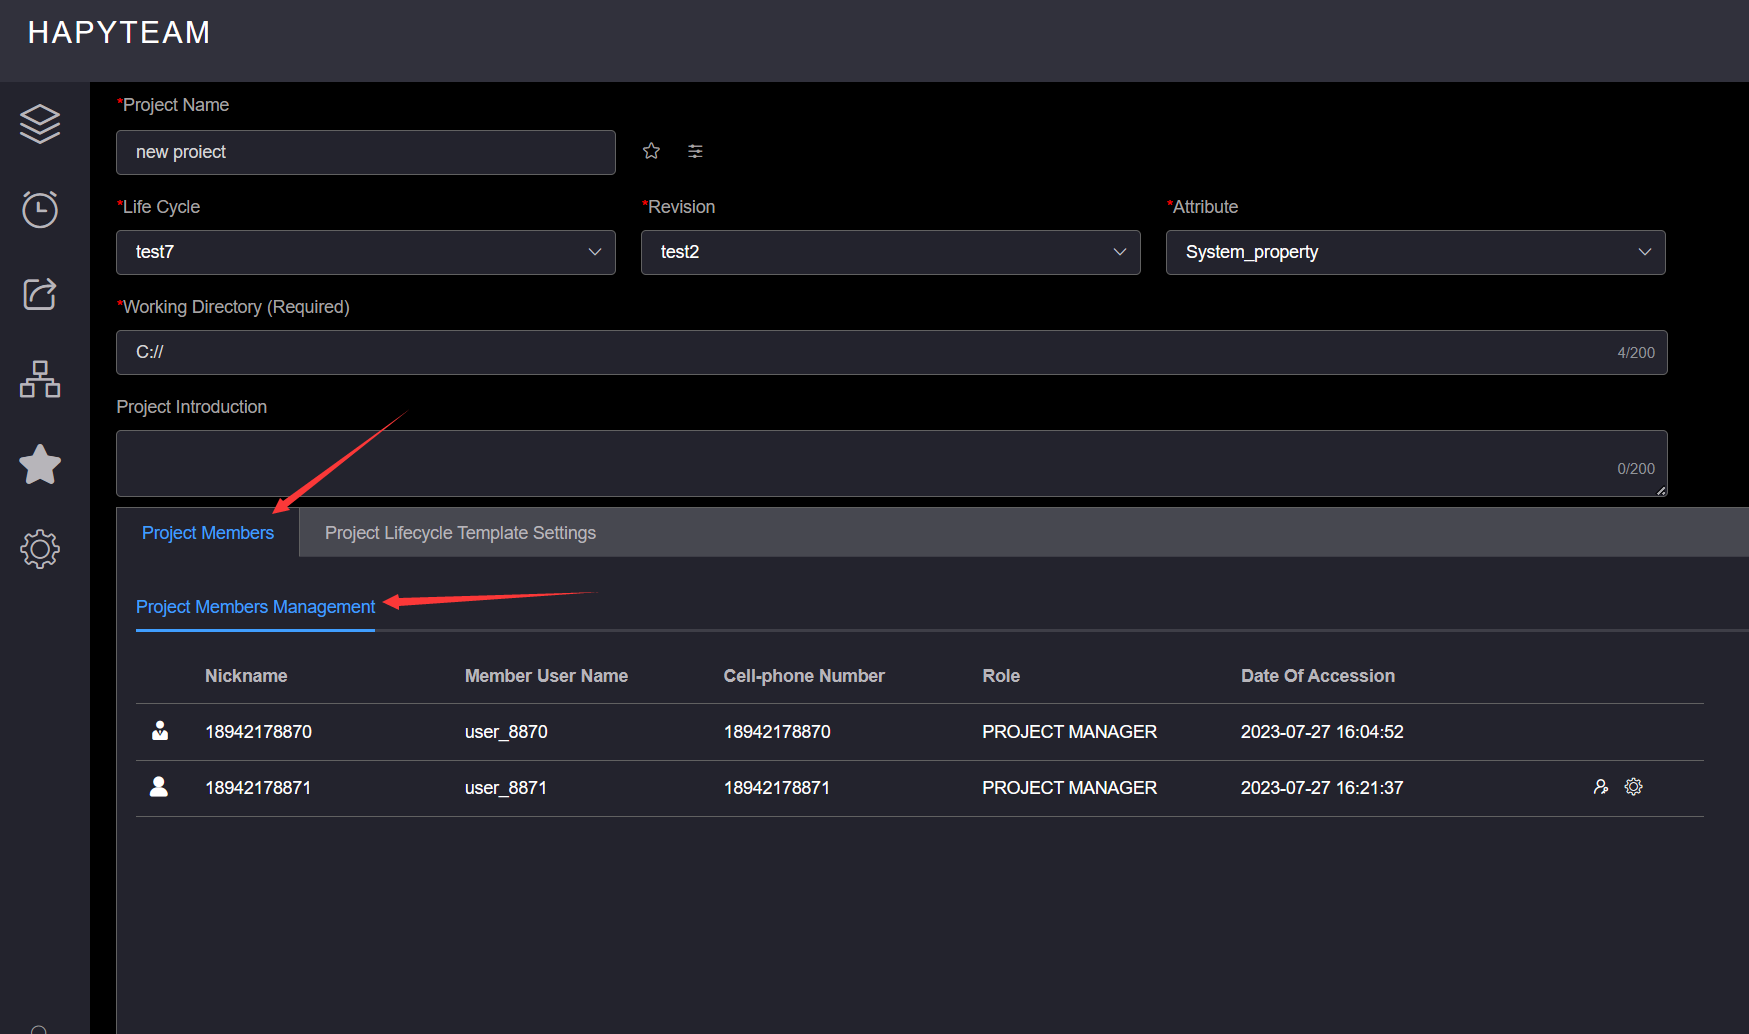
Task: Click avatar icon of user_8870 row
Action: (160, 731)
